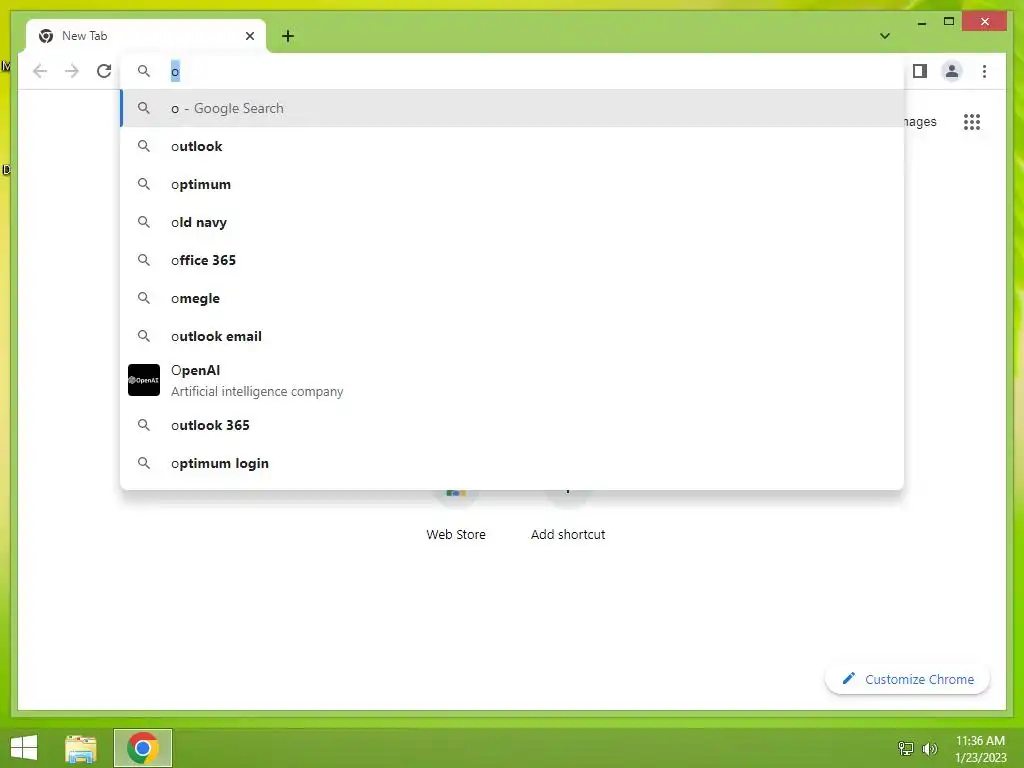Image resolution: width=1024 pixels, height=768 pixels.
Task: Open the network tray icon
Action: click(905, 748)
